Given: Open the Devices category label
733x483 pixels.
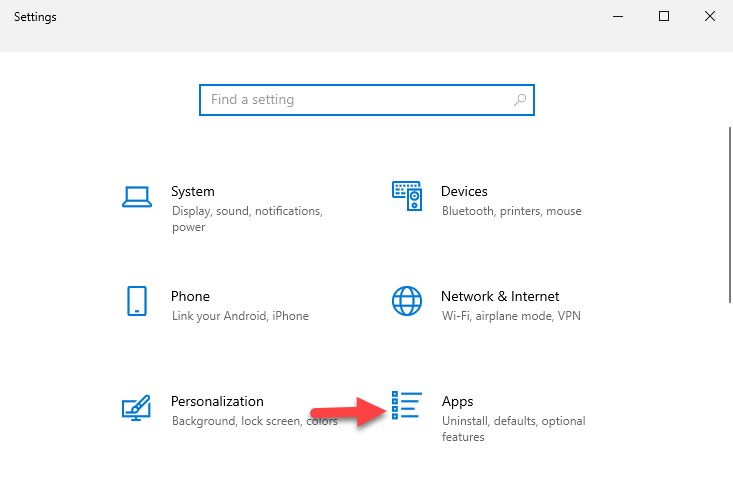Looking at the screenshot, I should click(464, 191).
